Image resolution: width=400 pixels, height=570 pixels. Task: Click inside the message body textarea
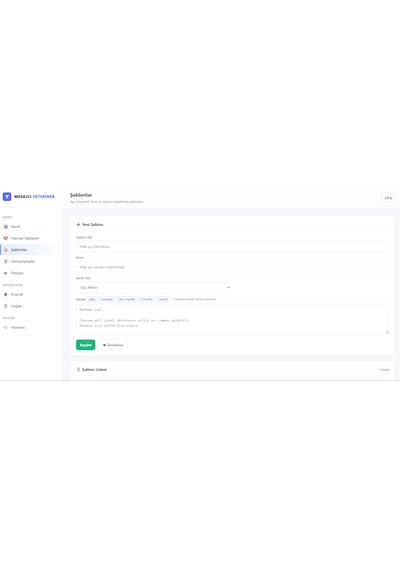(232, 319)
